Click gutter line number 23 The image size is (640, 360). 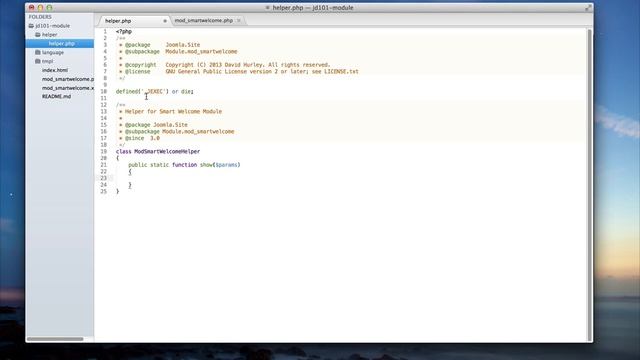click(104, 178)
